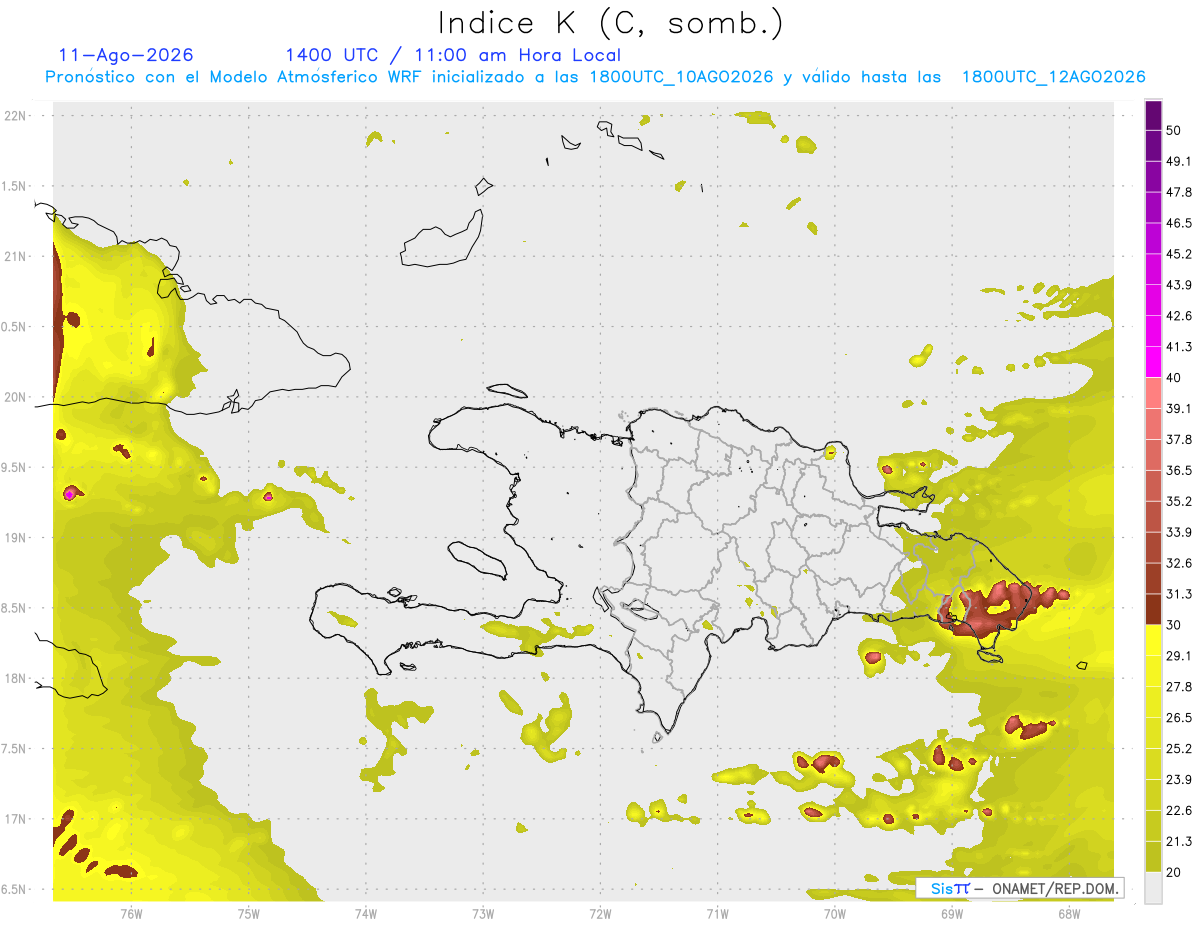Viewport: 1200px width, 927px height.
Task: Click the "20" color bar value
Action: [x=1174, y=872]
